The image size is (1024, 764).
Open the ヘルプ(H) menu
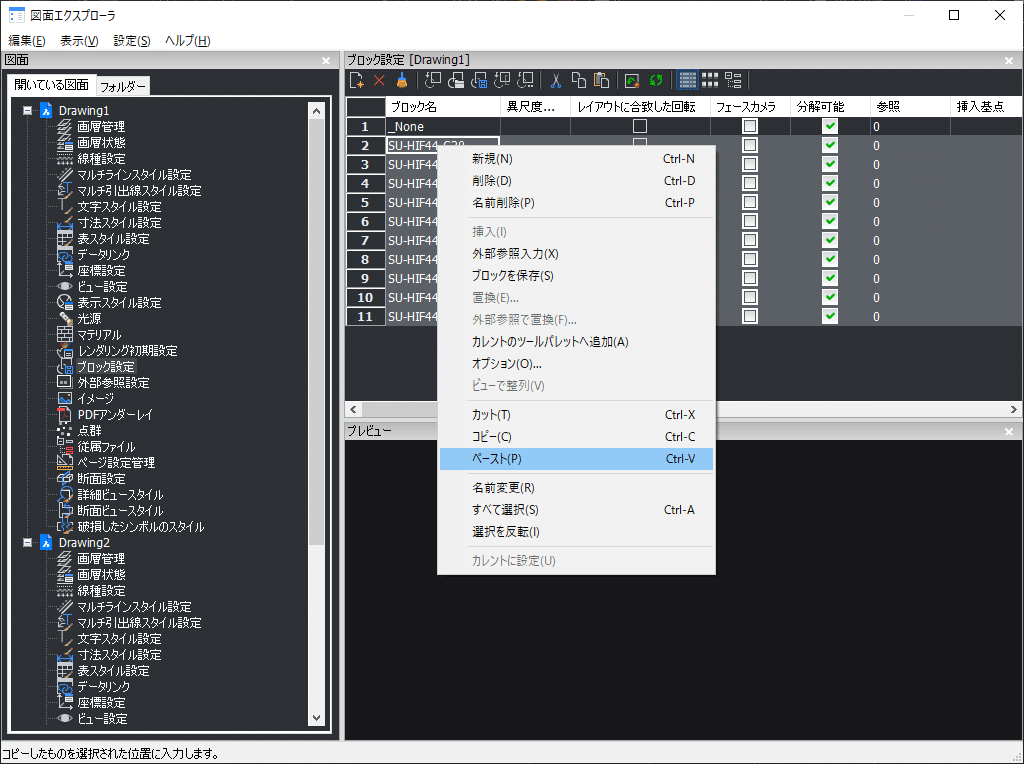click(187, 40)
